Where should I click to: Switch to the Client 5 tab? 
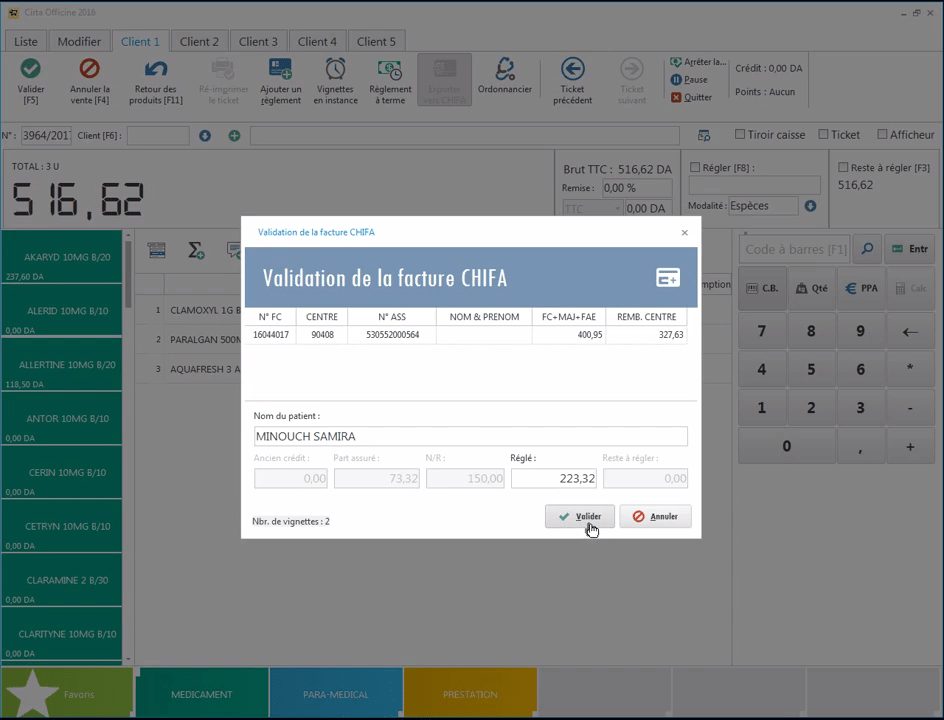376,42
